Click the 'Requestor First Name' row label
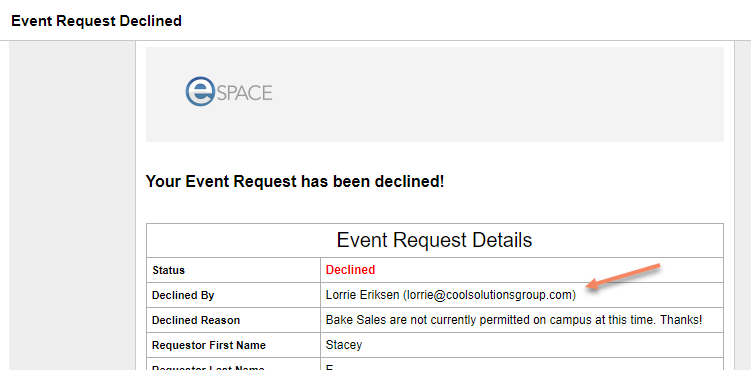The height and width of the screenshot is (370, 751). (x=209, y=345)
